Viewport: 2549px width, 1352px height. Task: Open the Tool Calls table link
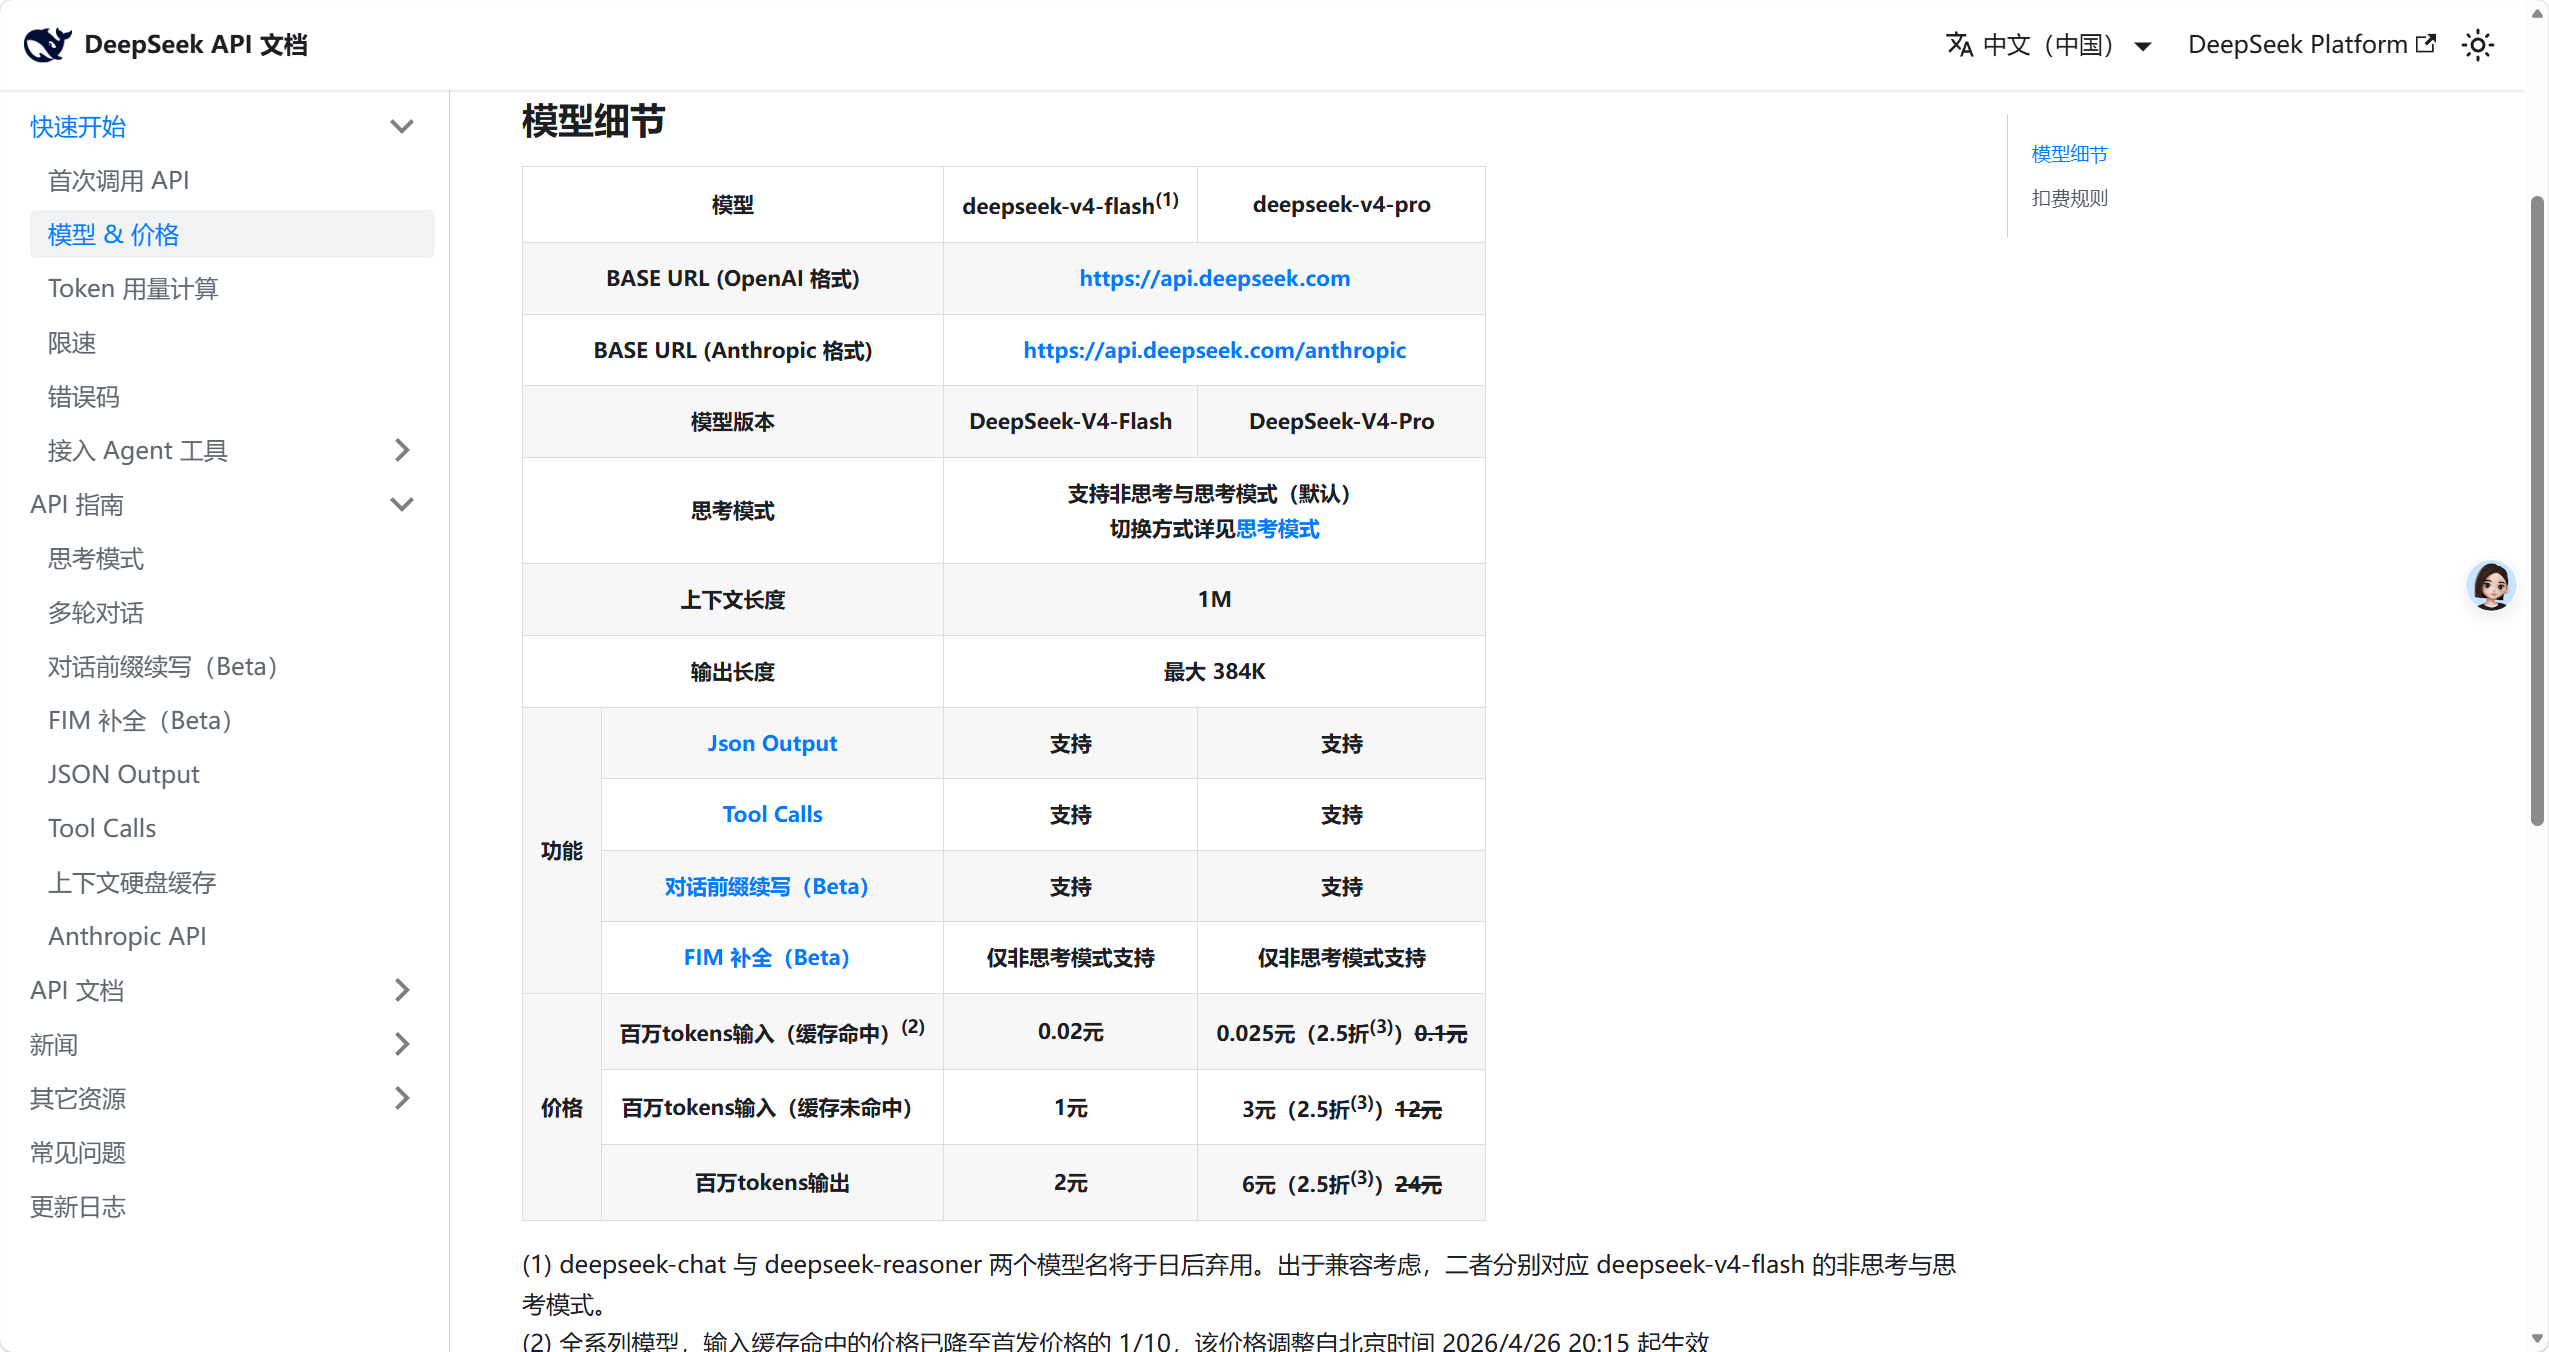pyautogui.click(x=772, y=814)
